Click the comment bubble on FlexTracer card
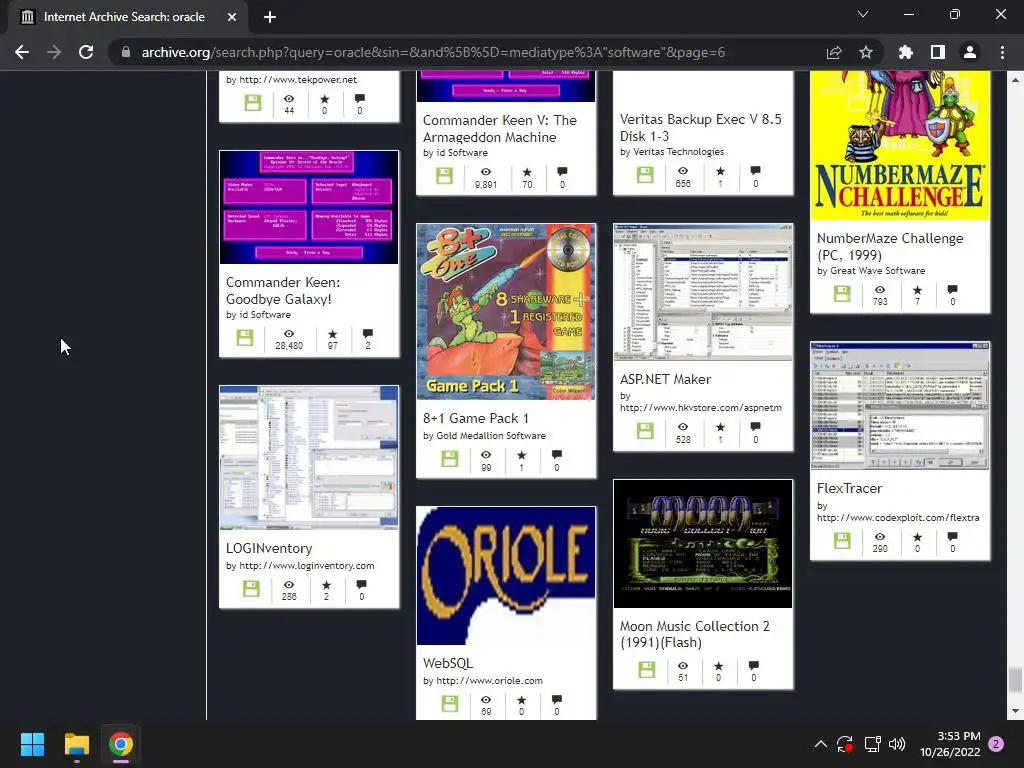The height and width of the screenshot is (768, 1024). (x=952, y=537)
